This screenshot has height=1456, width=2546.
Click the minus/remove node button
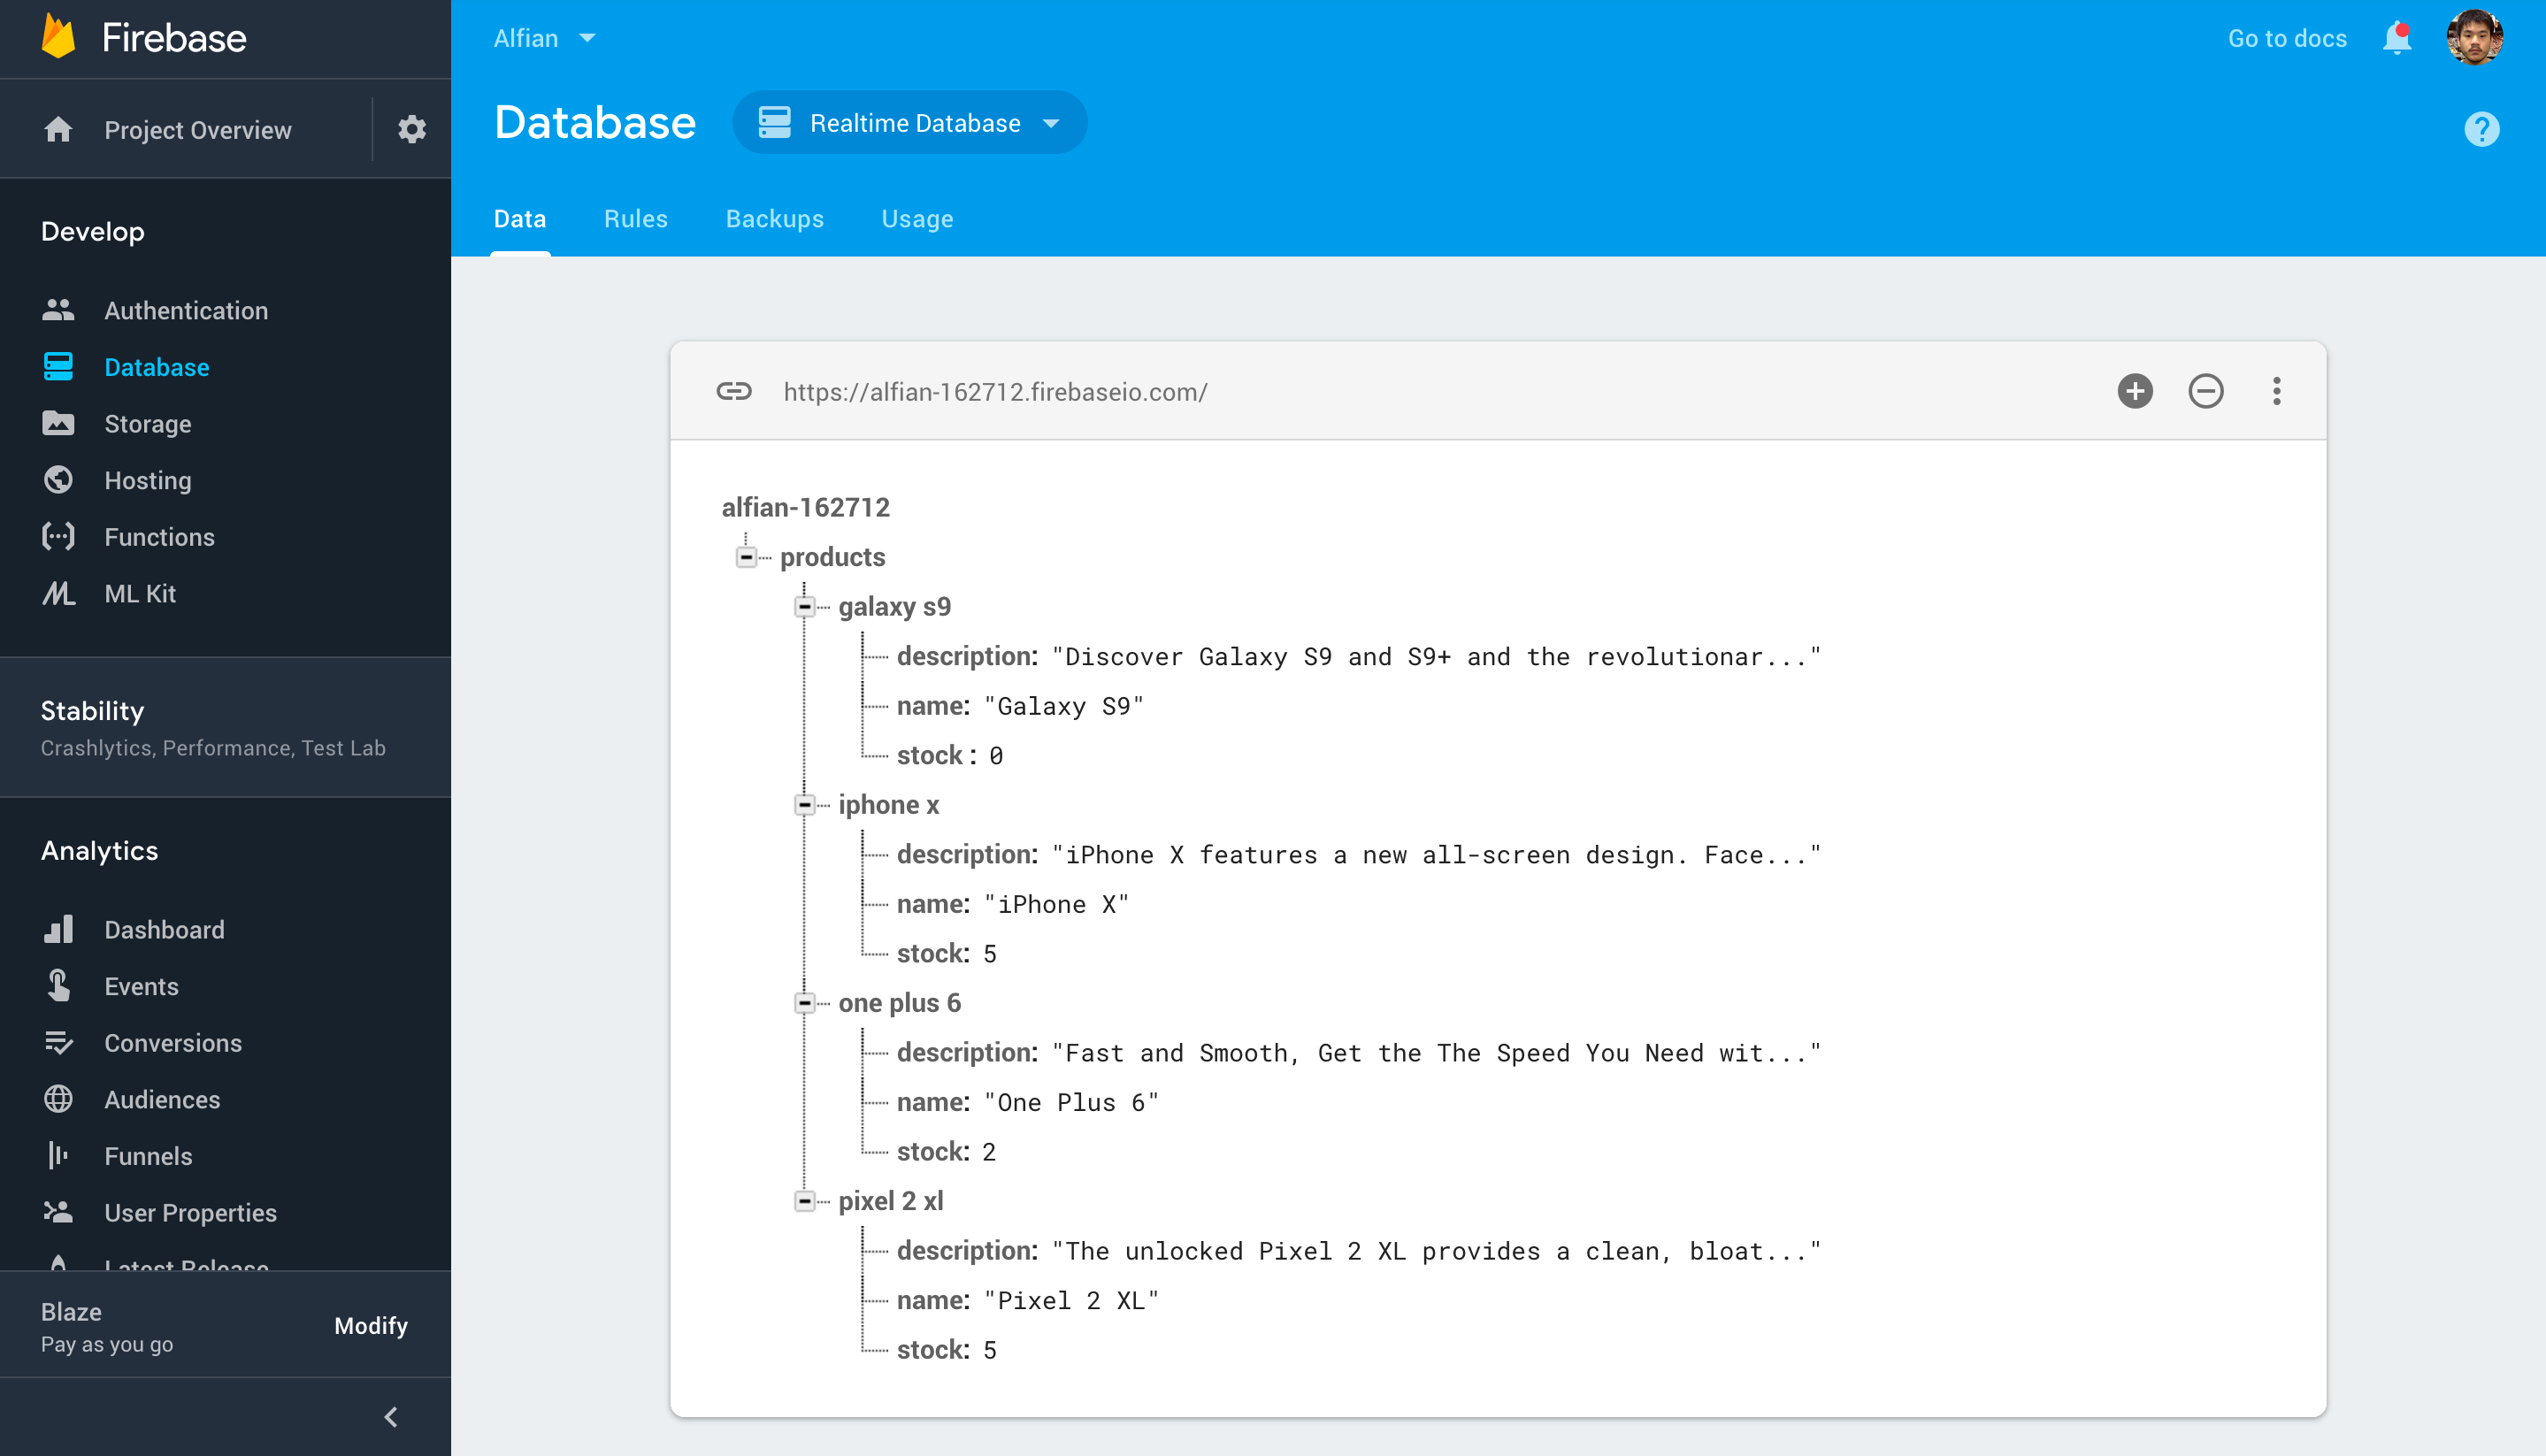coord(2205,392)
